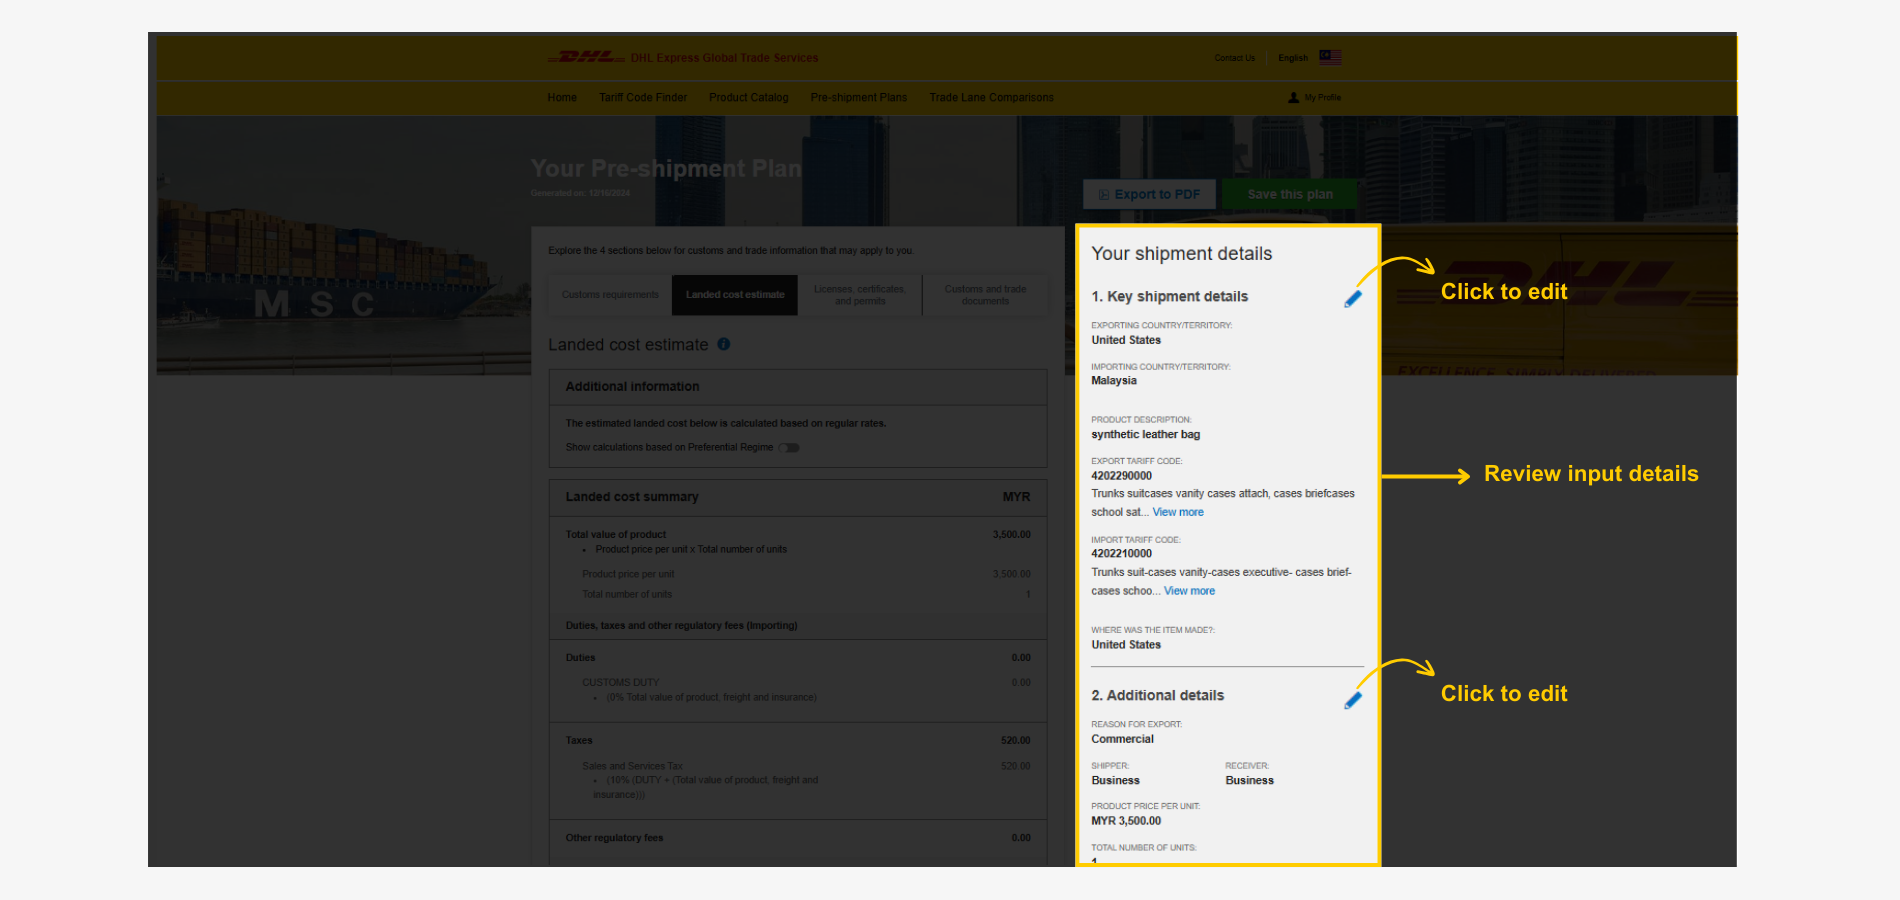Click View more under import tariff code

(x=1189, y=591)
